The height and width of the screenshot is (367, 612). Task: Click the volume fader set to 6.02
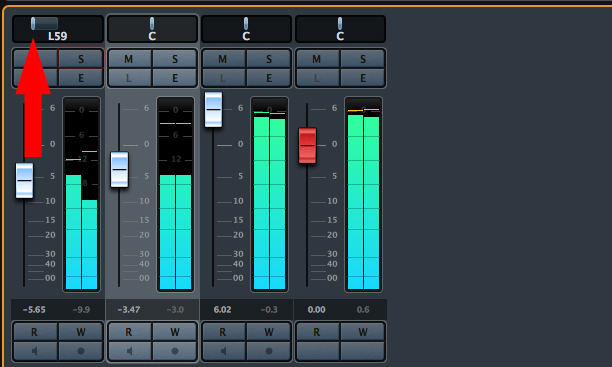tap(213, 110)
